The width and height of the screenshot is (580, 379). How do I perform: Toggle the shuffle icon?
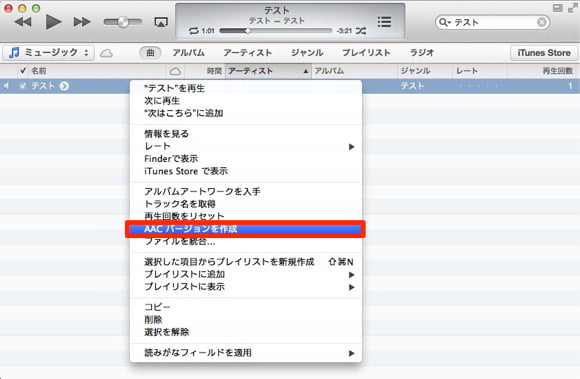pos(361,31)
